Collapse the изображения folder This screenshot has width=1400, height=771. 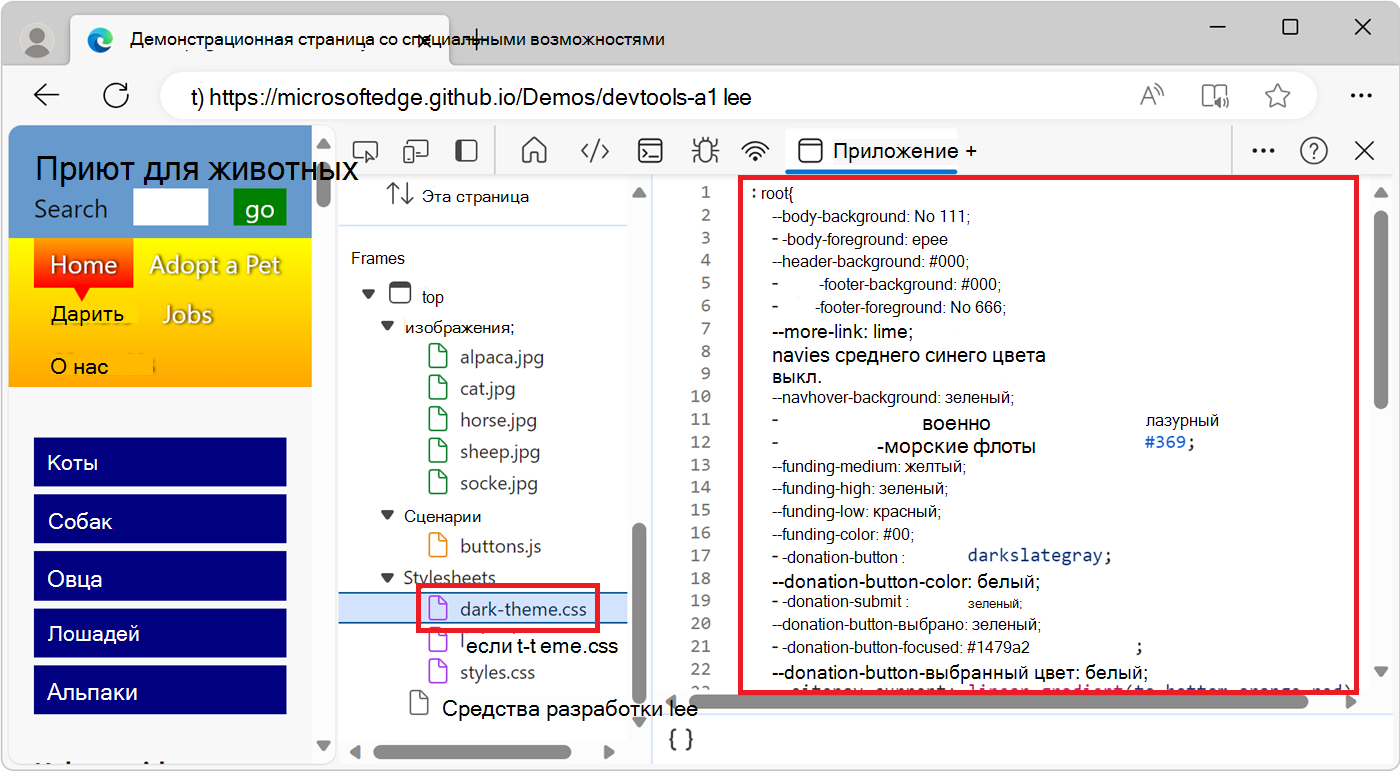click(386, 326)
